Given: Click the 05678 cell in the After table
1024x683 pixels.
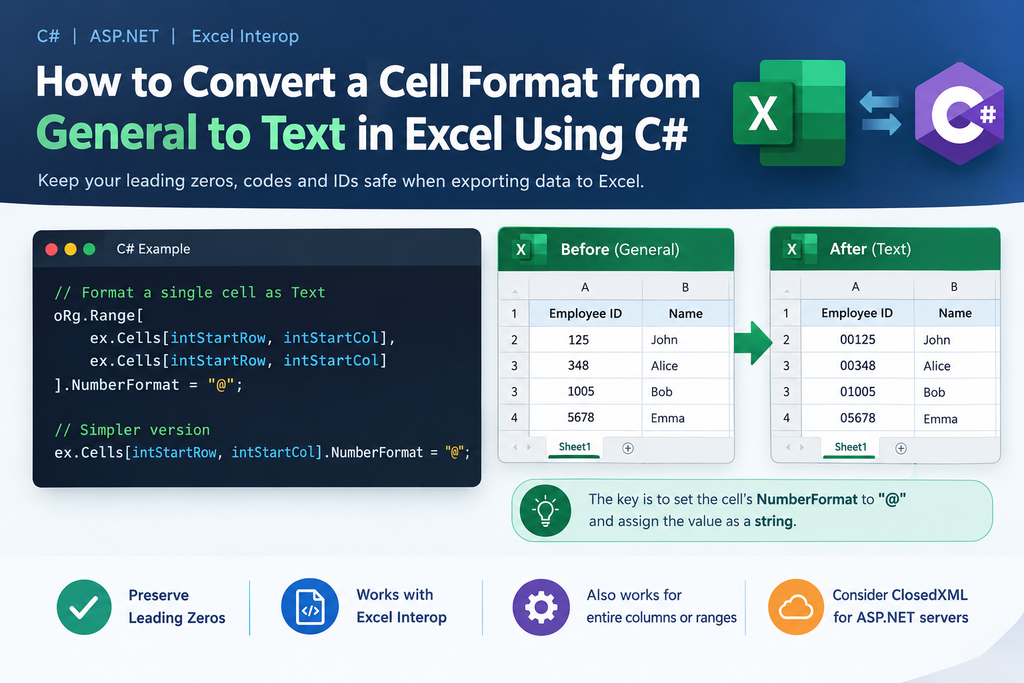Looking at the screenshot, I should tap(857, 418).
